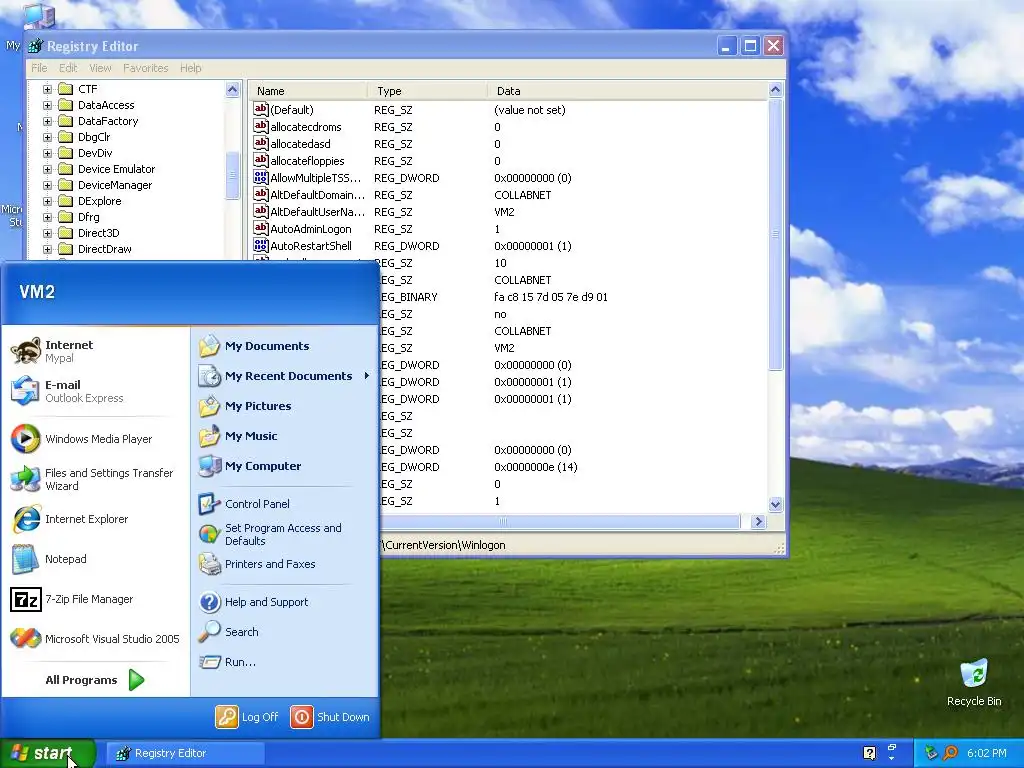Expand the DataFactory registry key
Viewport: 1024px width, 768px height.
[47, 121]
